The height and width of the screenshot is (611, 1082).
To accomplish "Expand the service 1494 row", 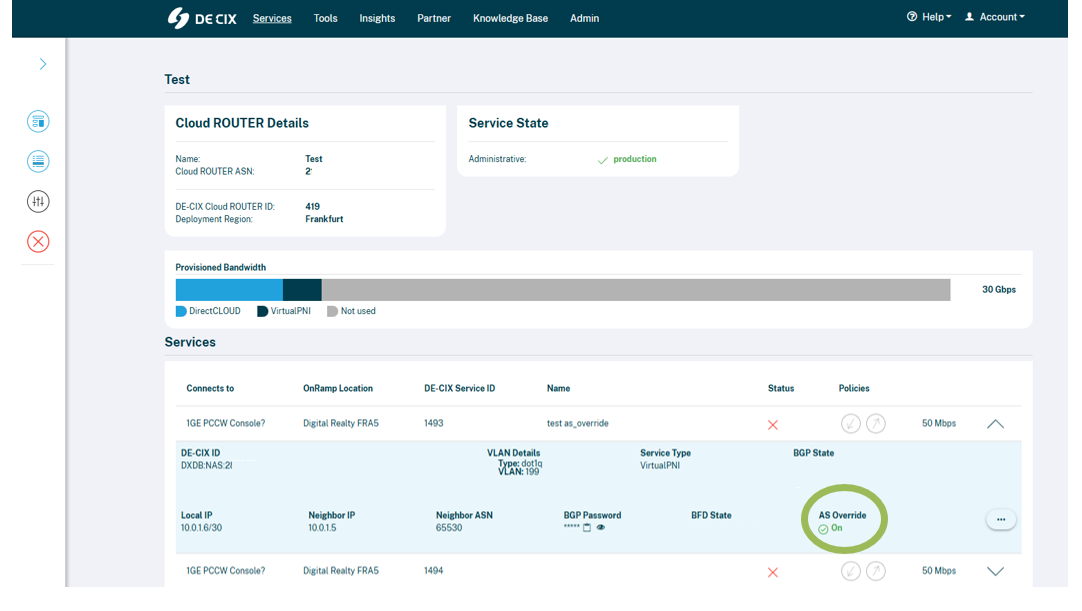I will (x=995, y=571).
